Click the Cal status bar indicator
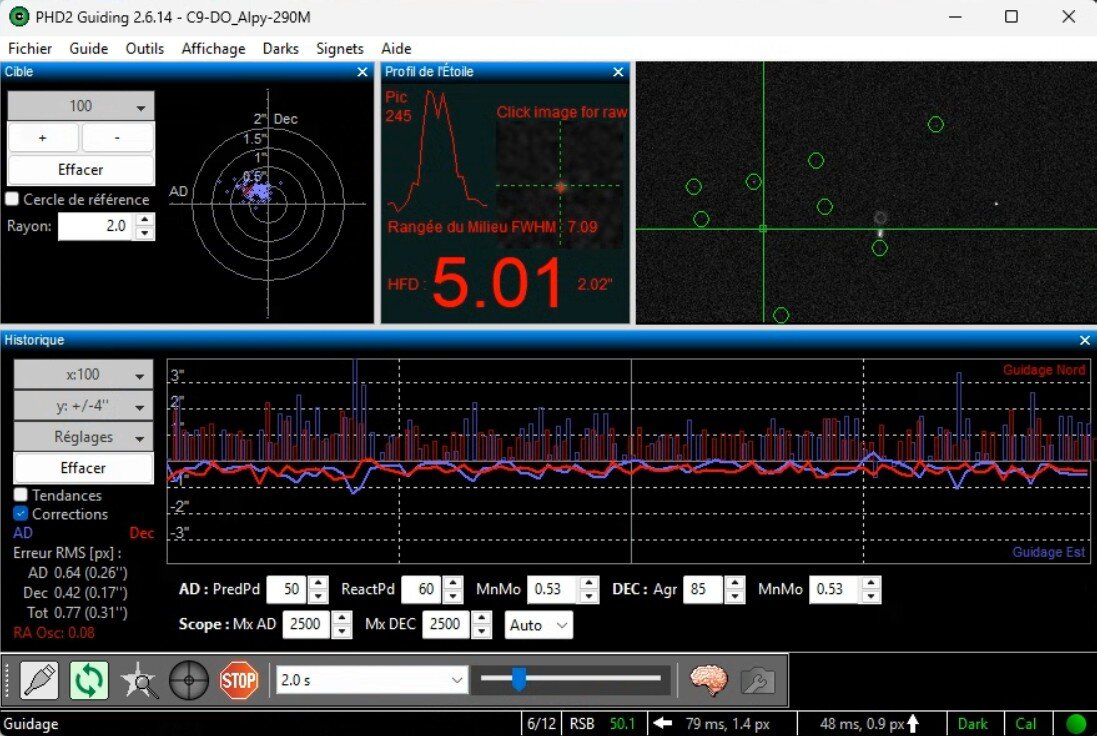This screenshot has height=736, width=1097. 1026,723
